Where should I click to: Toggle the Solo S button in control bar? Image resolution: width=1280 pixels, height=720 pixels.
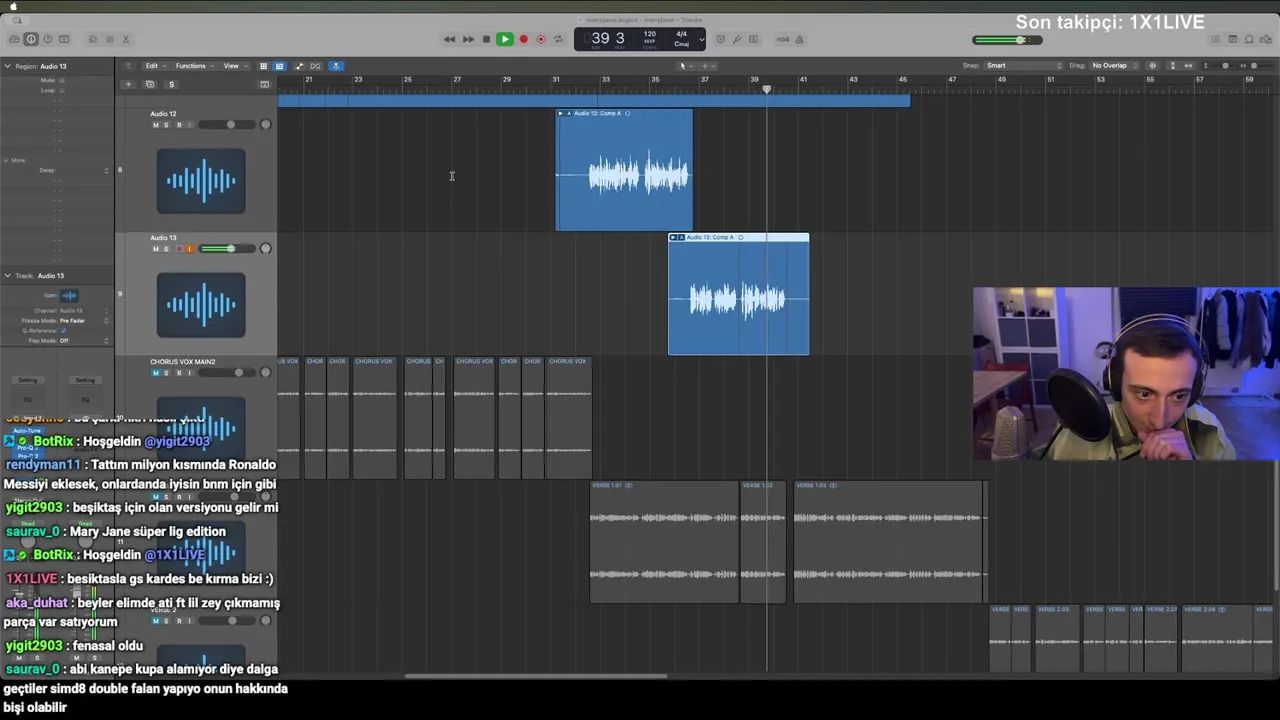(753, 39)
